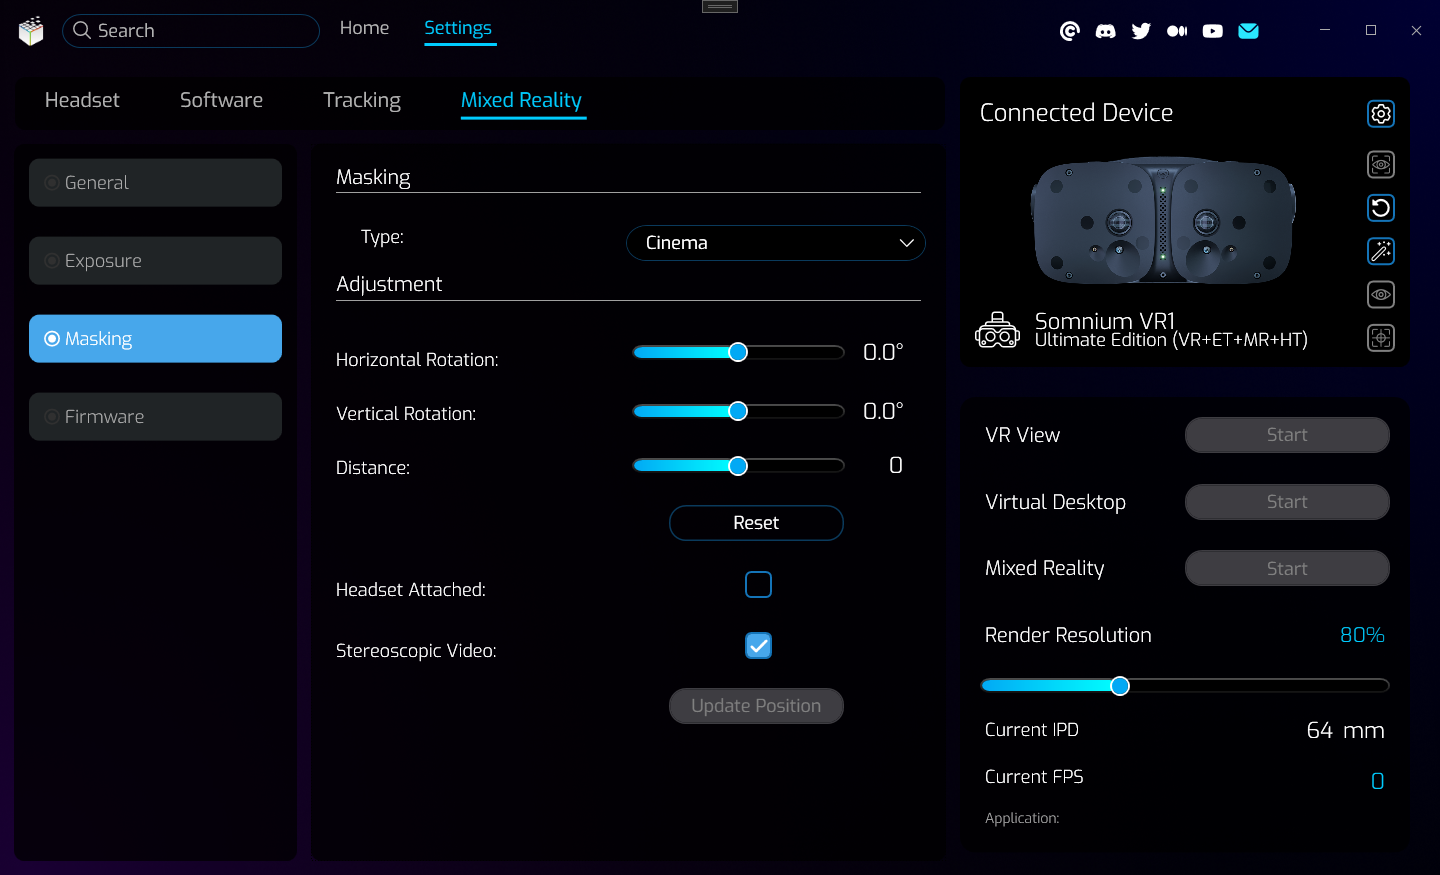Click the Horizontal Rotation 0.0° value
Screen dimensions: 1440x875
coord(883,352)
